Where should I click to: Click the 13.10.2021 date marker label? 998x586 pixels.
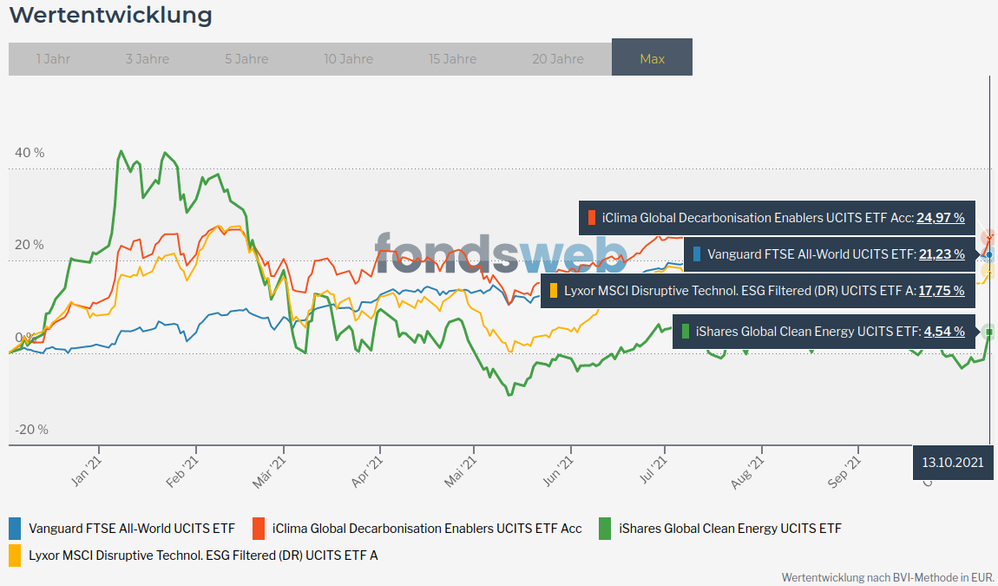pyautogui.click(x=952, y=462)
